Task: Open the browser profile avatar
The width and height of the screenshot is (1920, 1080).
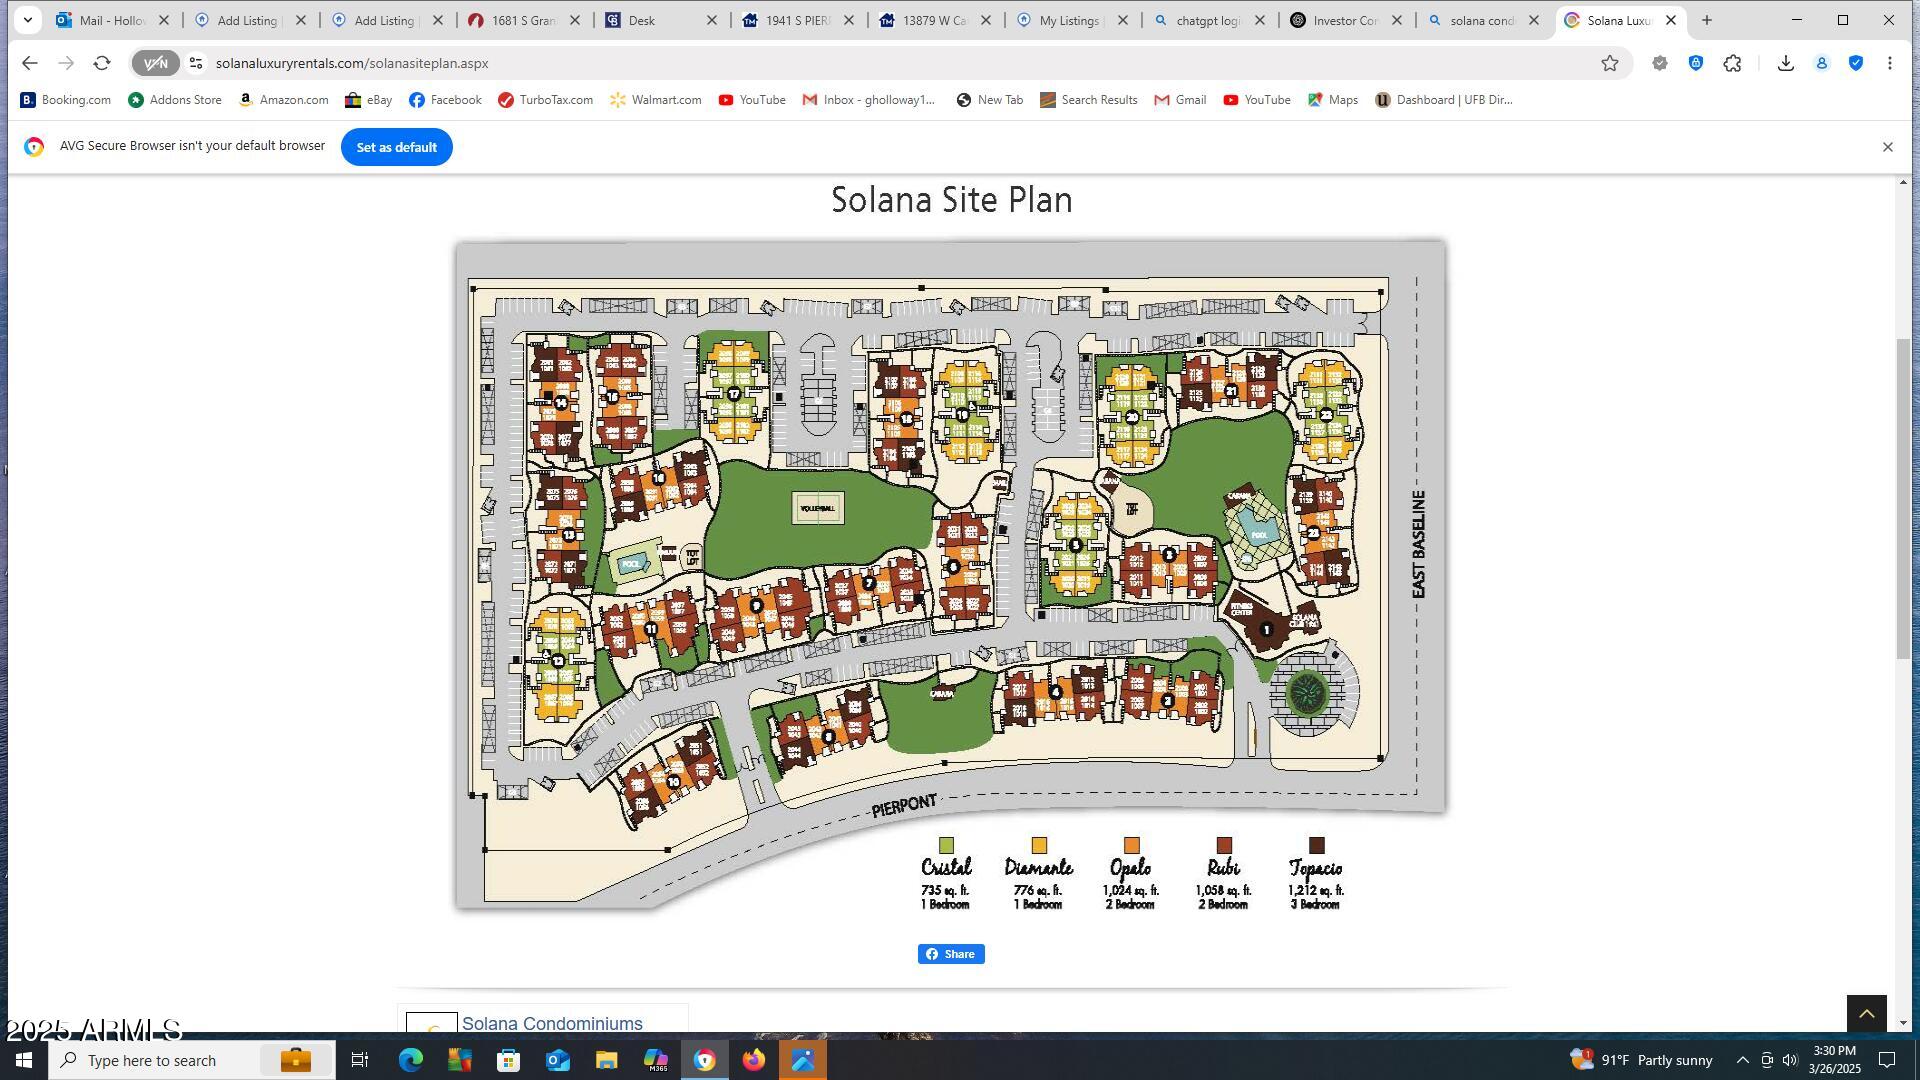Action: [1821, 62]
